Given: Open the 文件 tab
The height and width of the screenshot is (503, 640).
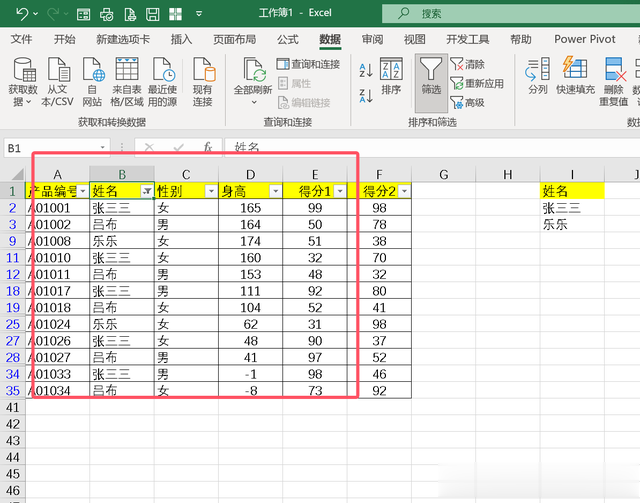Looking at the screenshot, I should 21,39.
